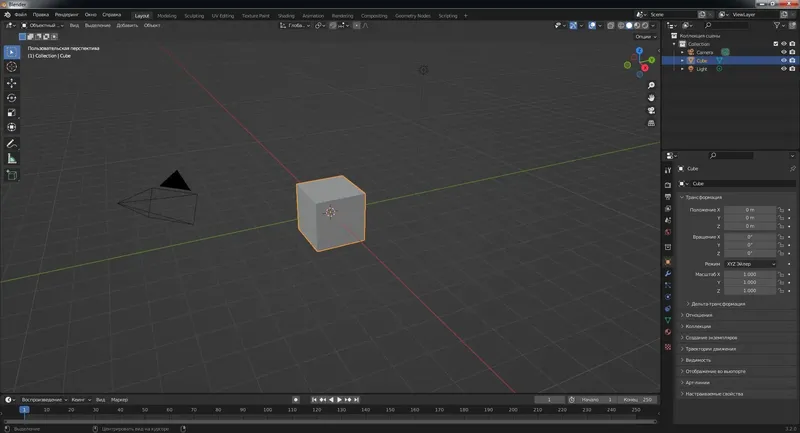800x433 pixels.
Task: Open rotation mode XYZ Euler dropdown
Action: pyautogui.click(x=750, y=264)
